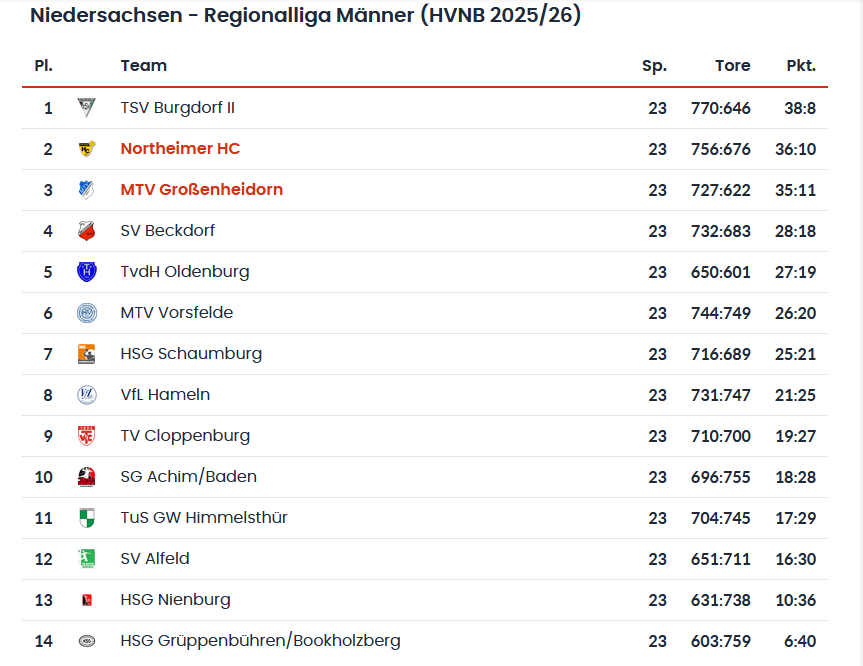The height and width of the screenshot is (666, 863).
Task: Click the HSG Nienburg team logo
Action: pyautogui.click(x=87, y=600)
